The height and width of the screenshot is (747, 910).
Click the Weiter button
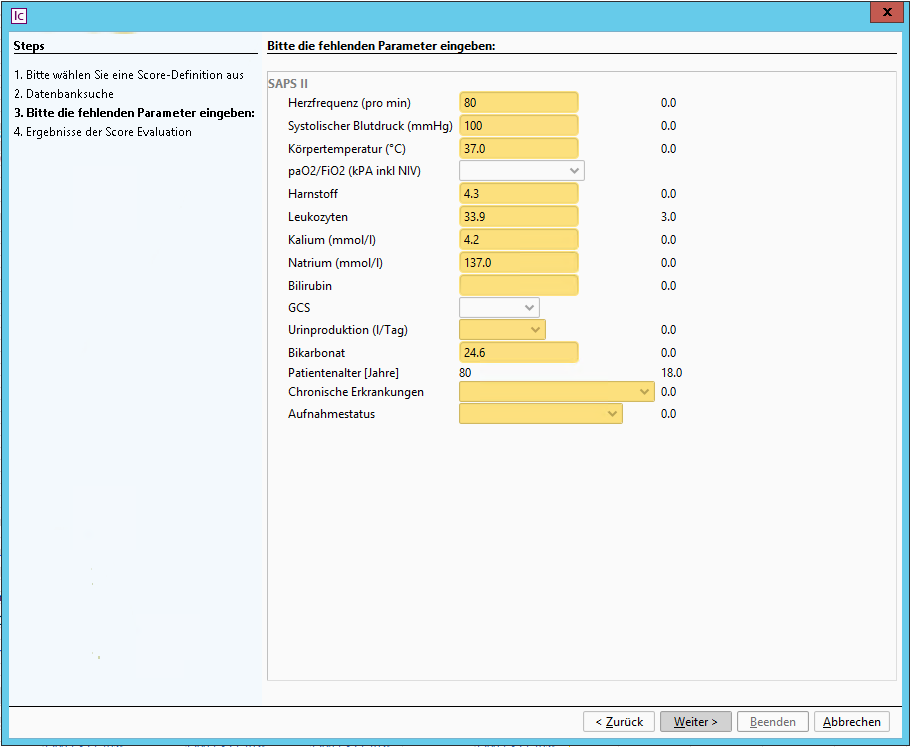(x=695, y=722)
